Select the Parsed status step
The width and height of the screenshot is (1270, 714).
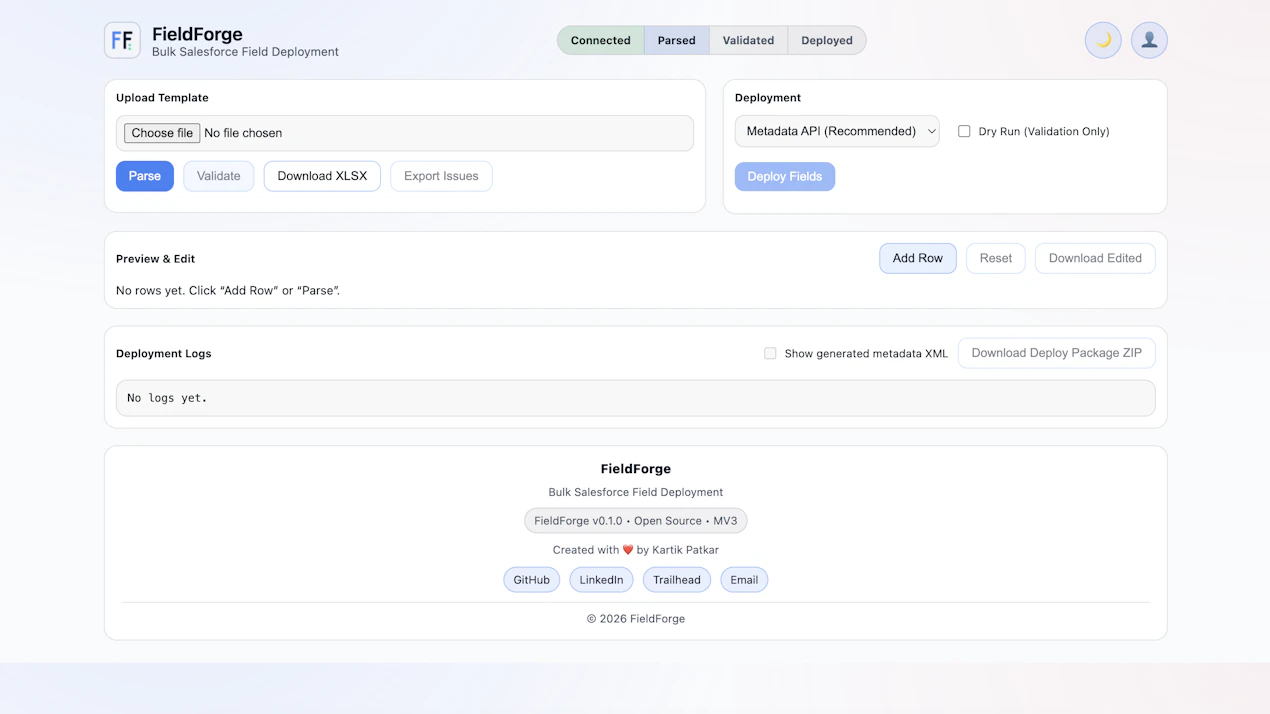point(676,40)
